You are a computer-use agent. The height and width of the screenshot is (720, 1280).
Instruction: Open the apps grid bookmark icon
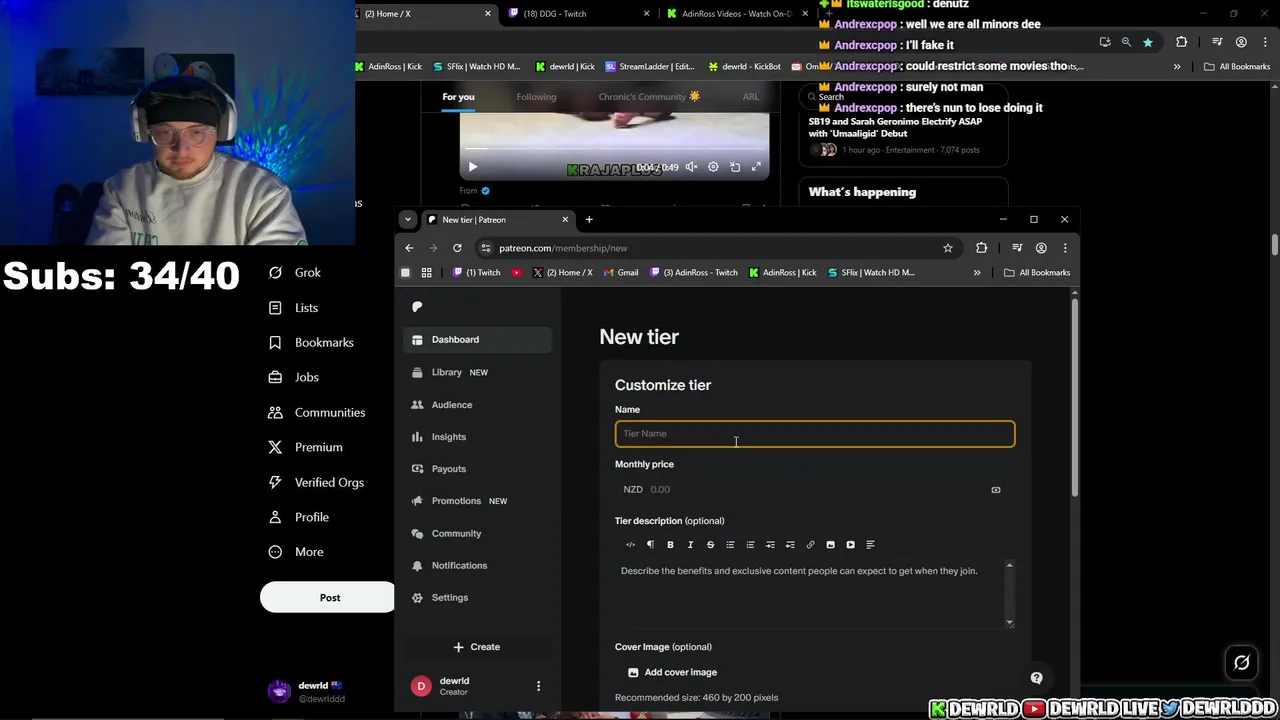tap(426, 273)
